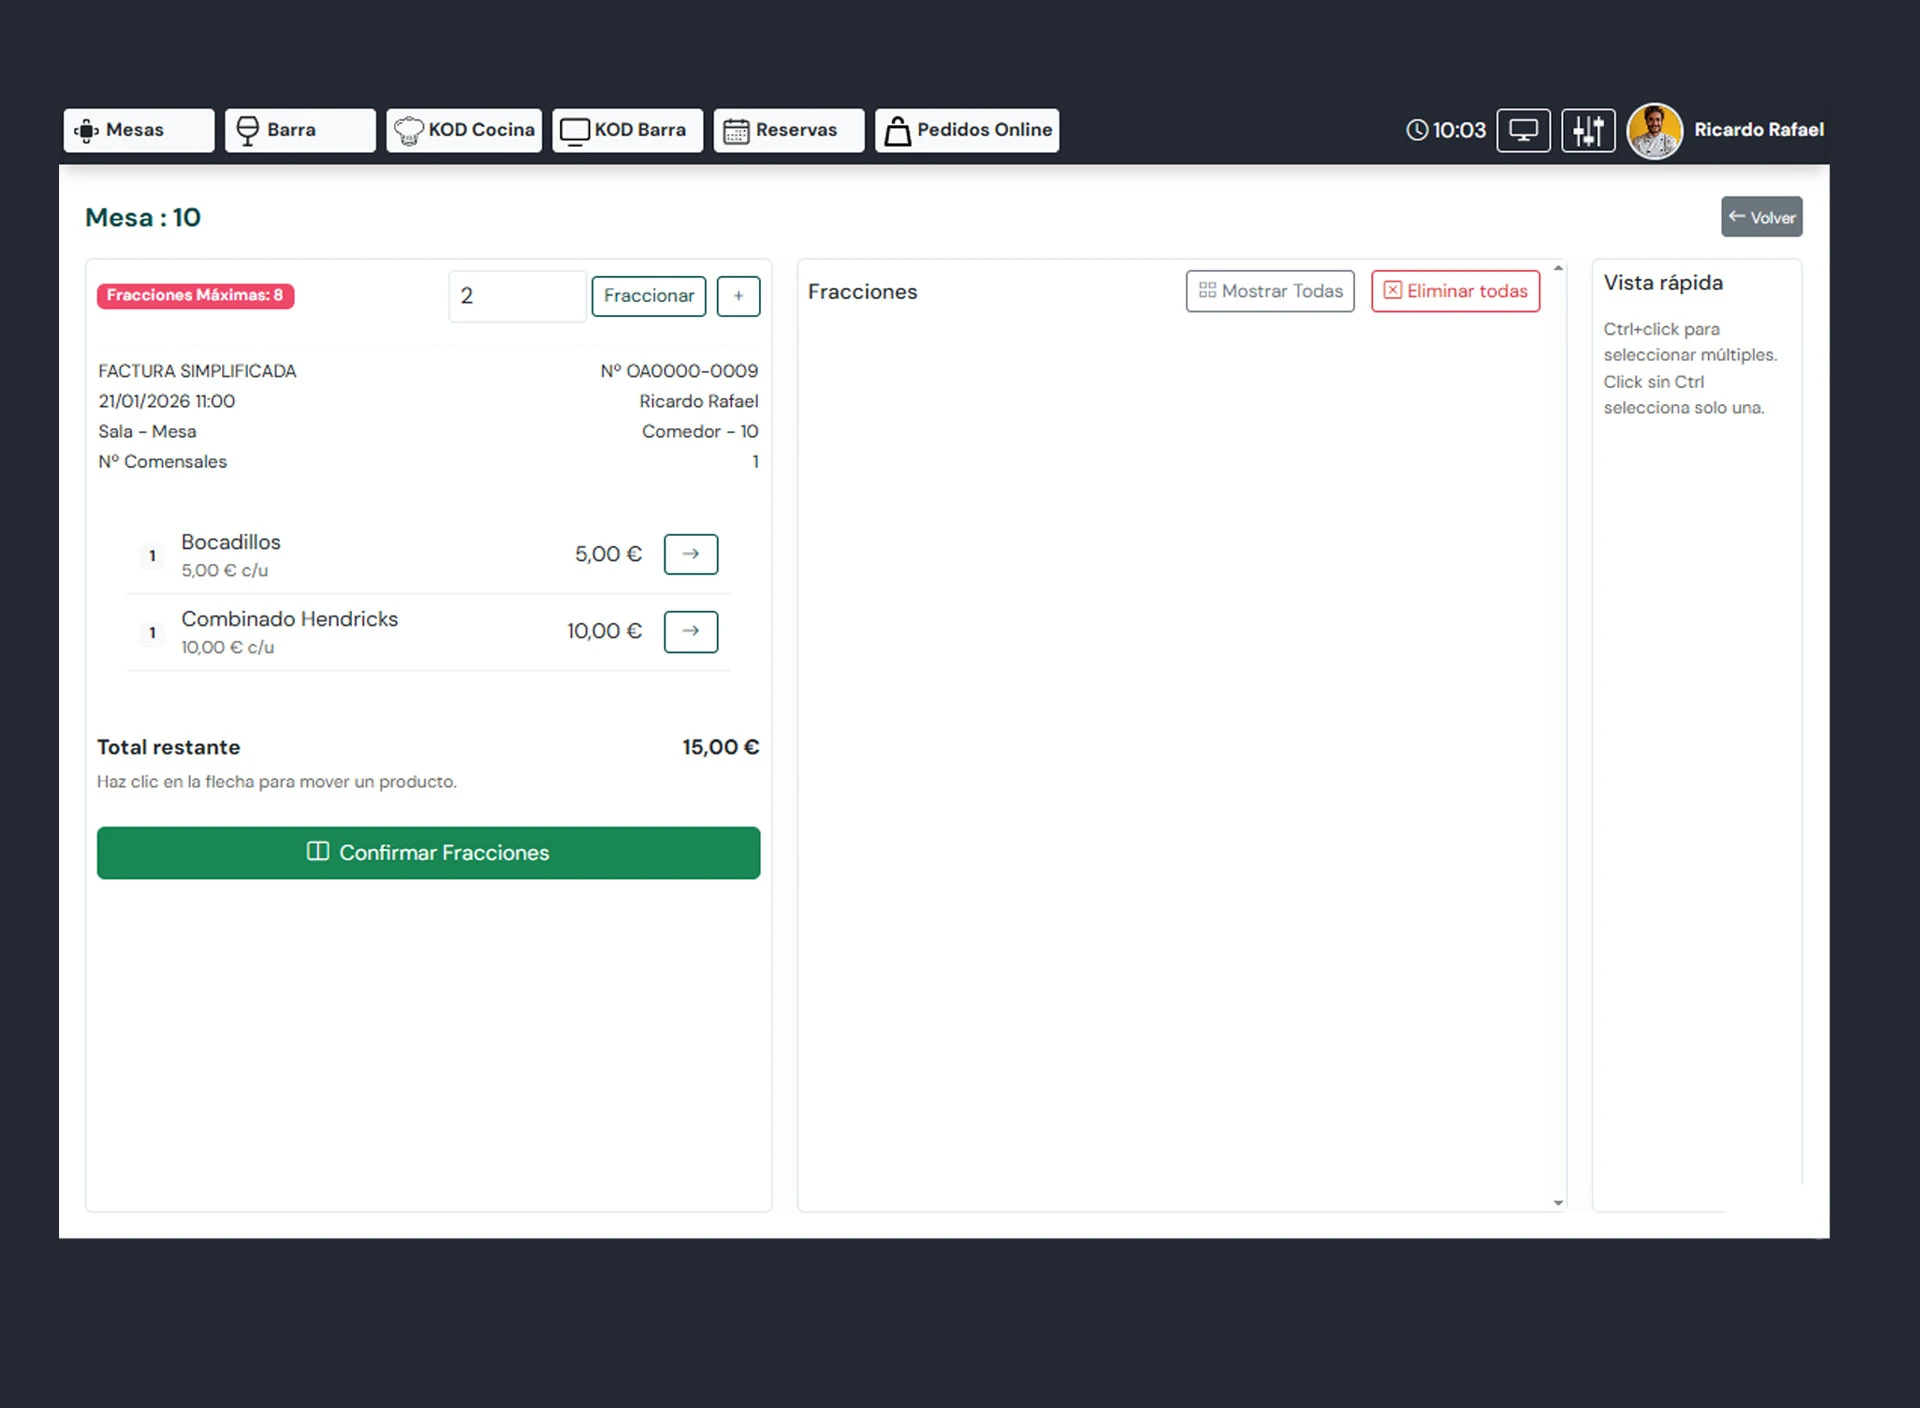Open KOD Barra view
The height and width of the screenshot is (1408, 1920).
click(x=627, y=130)
